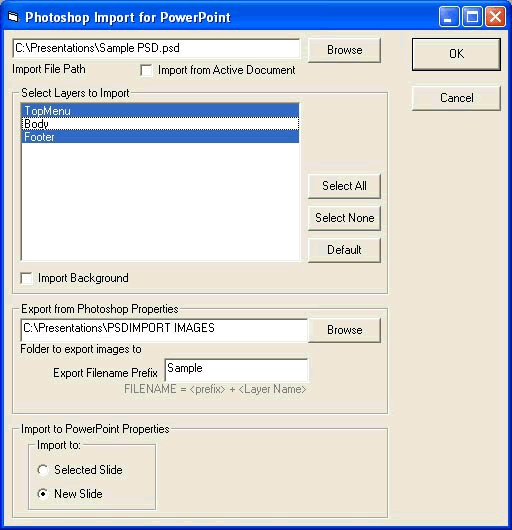Click the Select None button
Image resolution: width=512 pixels, height=530 pixels.
pyautogui.click(x=344, y=218)
